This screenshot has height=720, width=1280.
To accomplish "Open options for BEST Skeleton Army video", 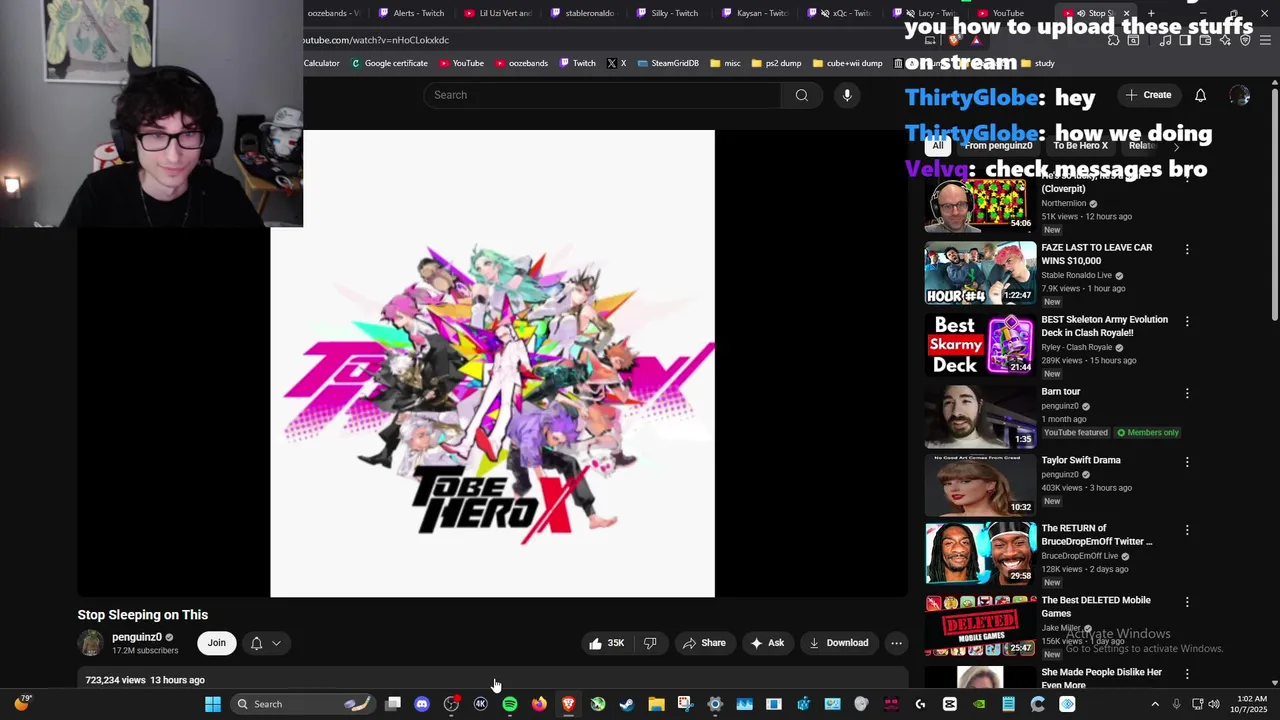I will click(x=1187, y=321).
